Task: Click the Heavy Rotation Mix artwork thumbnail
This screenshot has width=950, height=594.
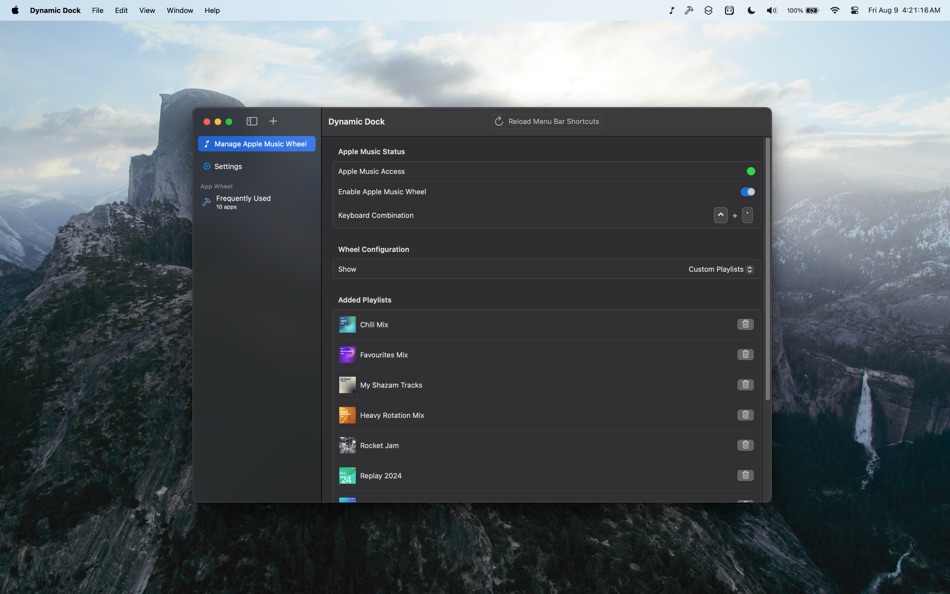Action: (x=347, y=415)
